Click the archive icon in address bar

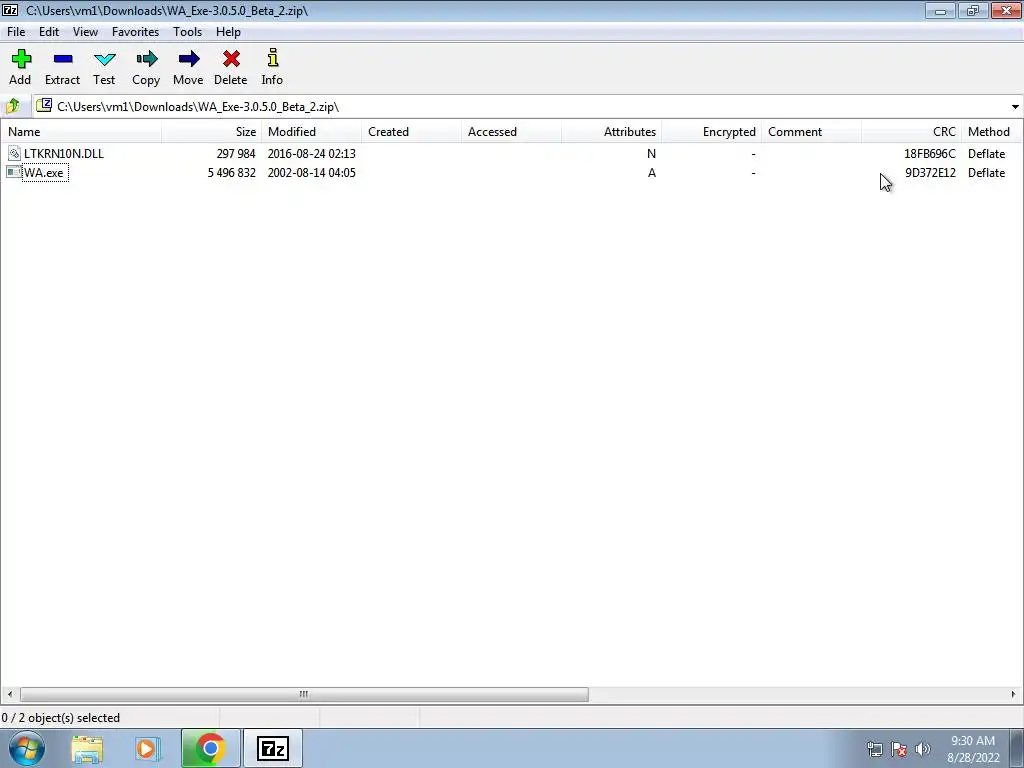pyautogui.click(x=44, y=106)
